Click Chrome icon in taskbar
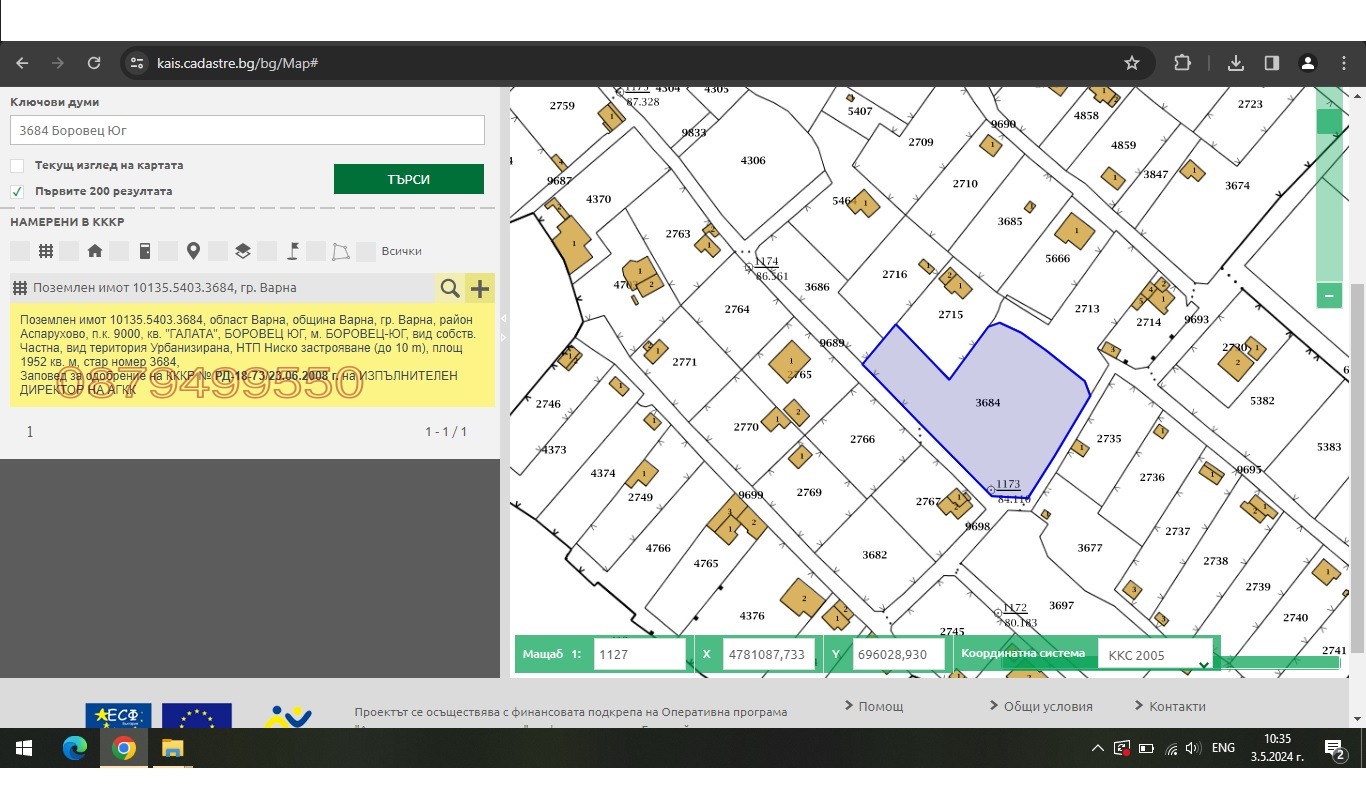The height and width of the screenshot is (794, 1366). [124, 748]
